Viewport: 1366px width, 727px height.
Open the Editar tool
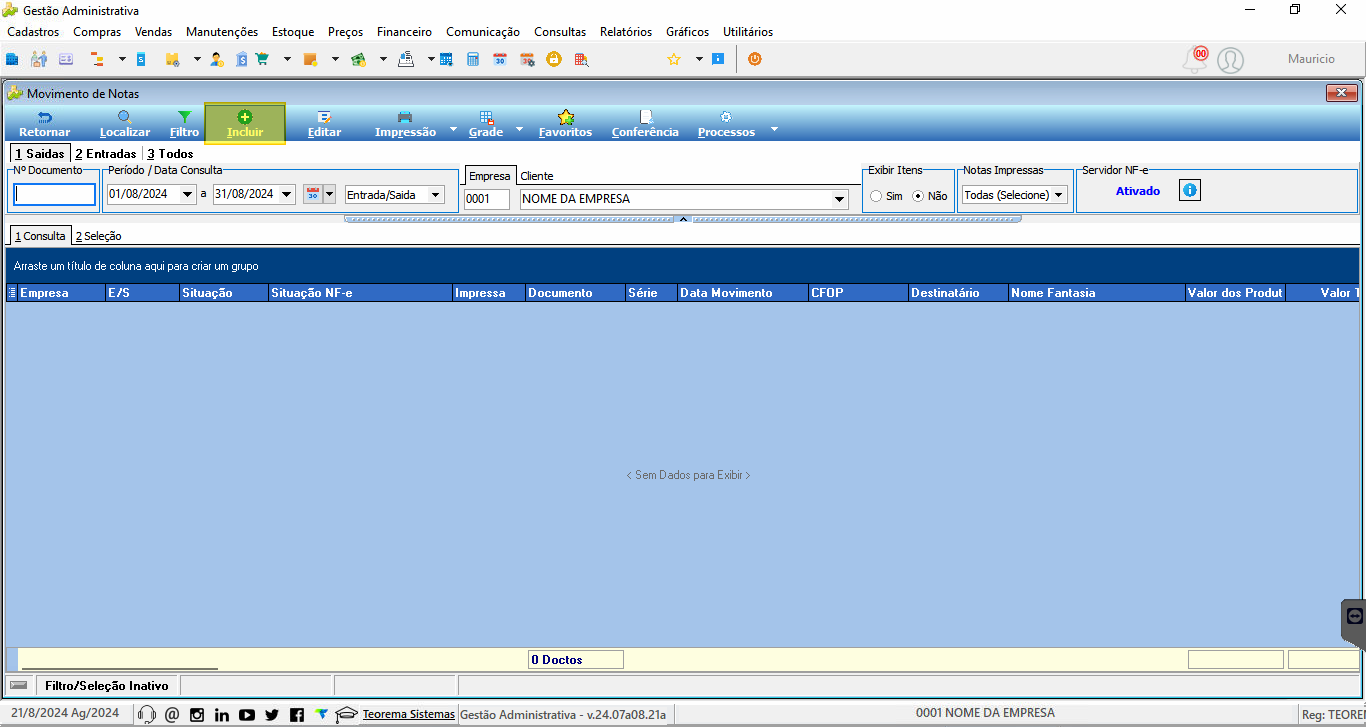324,124
